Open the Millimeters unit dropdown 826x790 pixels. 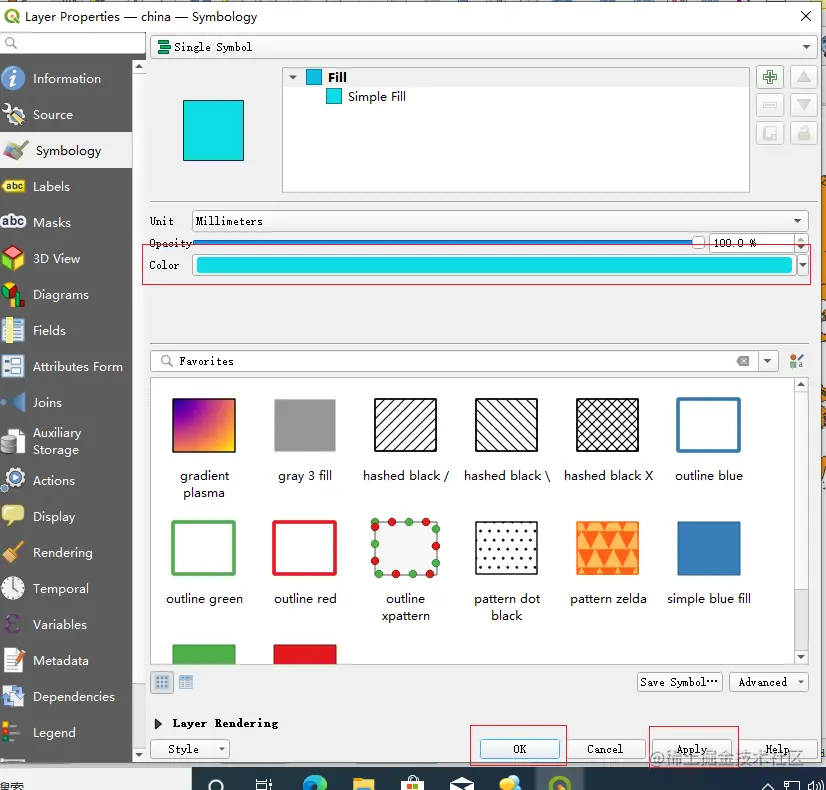coord(499,221)
